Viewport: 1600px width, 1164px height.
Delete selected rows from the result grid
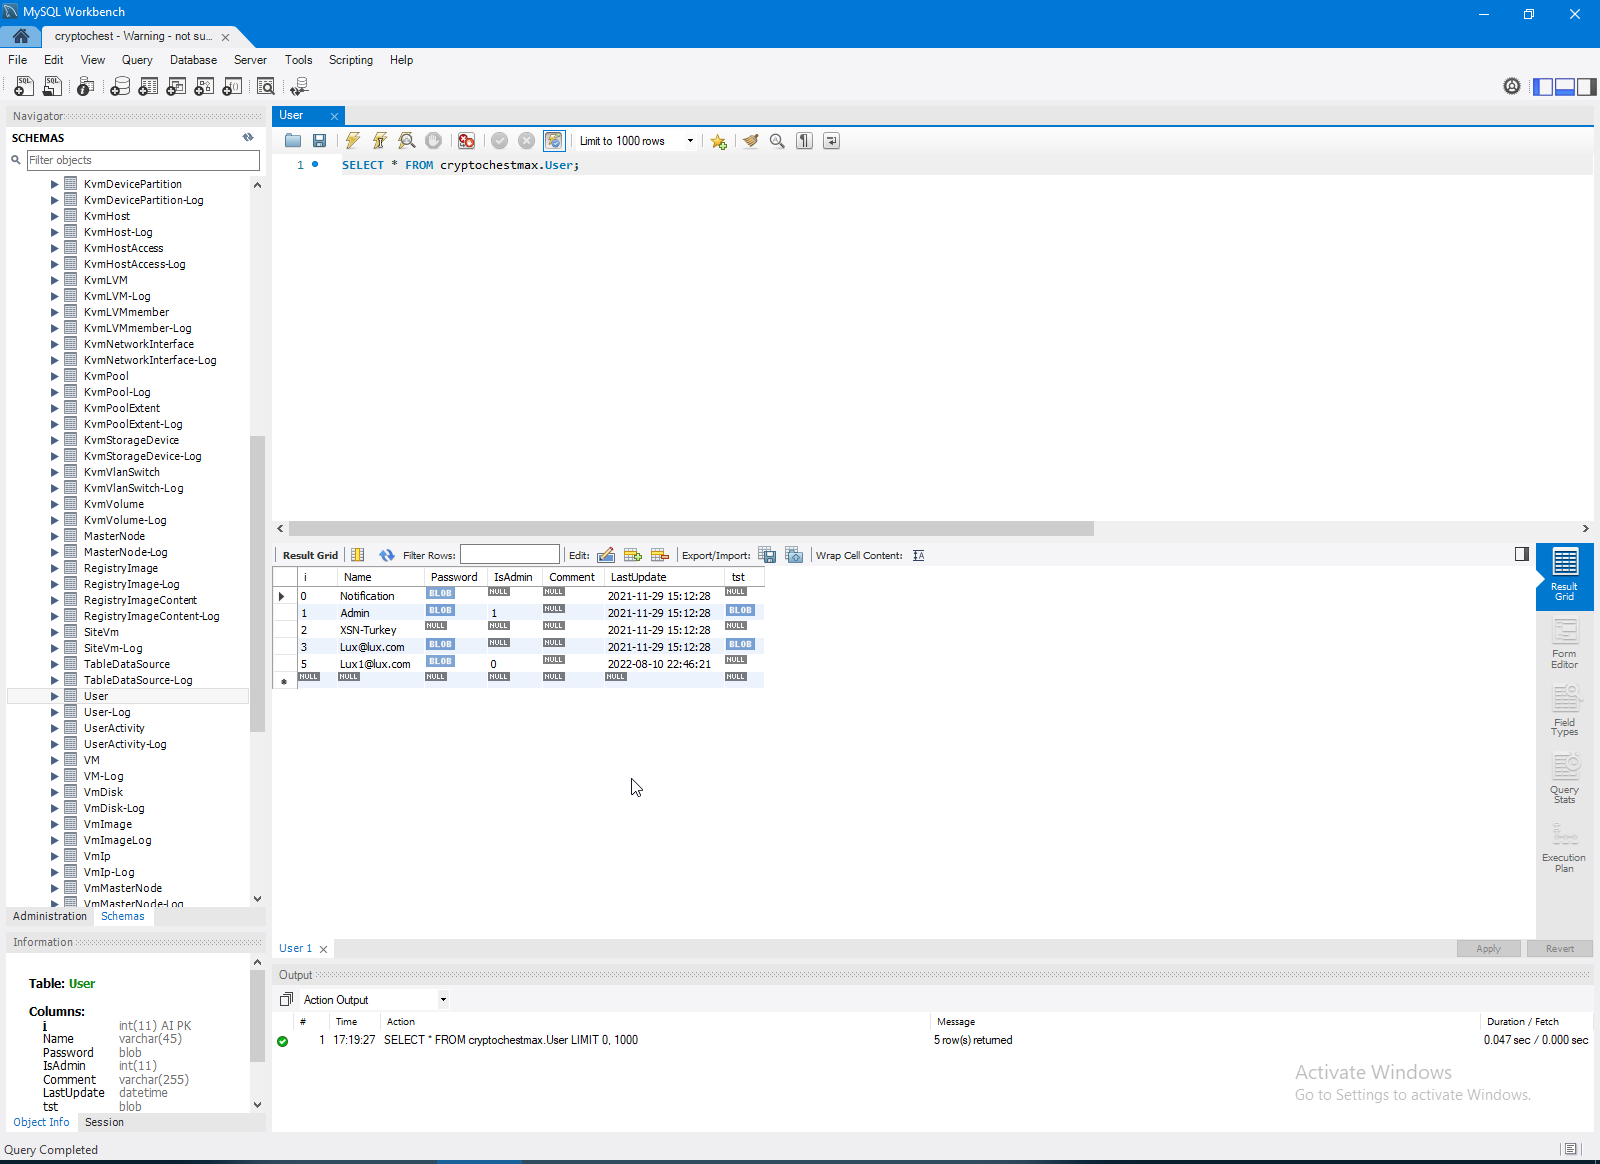pyautogui.click(x=660, y=555)
